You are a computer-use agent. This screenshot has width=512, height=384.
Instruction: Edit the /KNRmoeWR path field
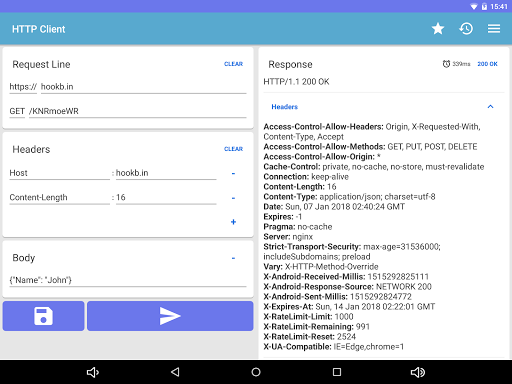click(x=137, y=111)
